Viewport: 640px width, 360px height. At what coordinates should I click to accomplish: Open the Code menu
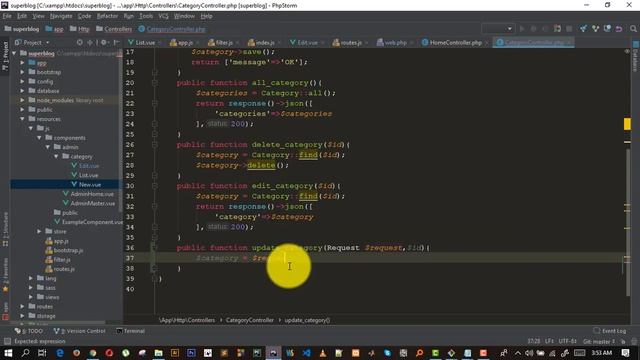click(84, 16)
